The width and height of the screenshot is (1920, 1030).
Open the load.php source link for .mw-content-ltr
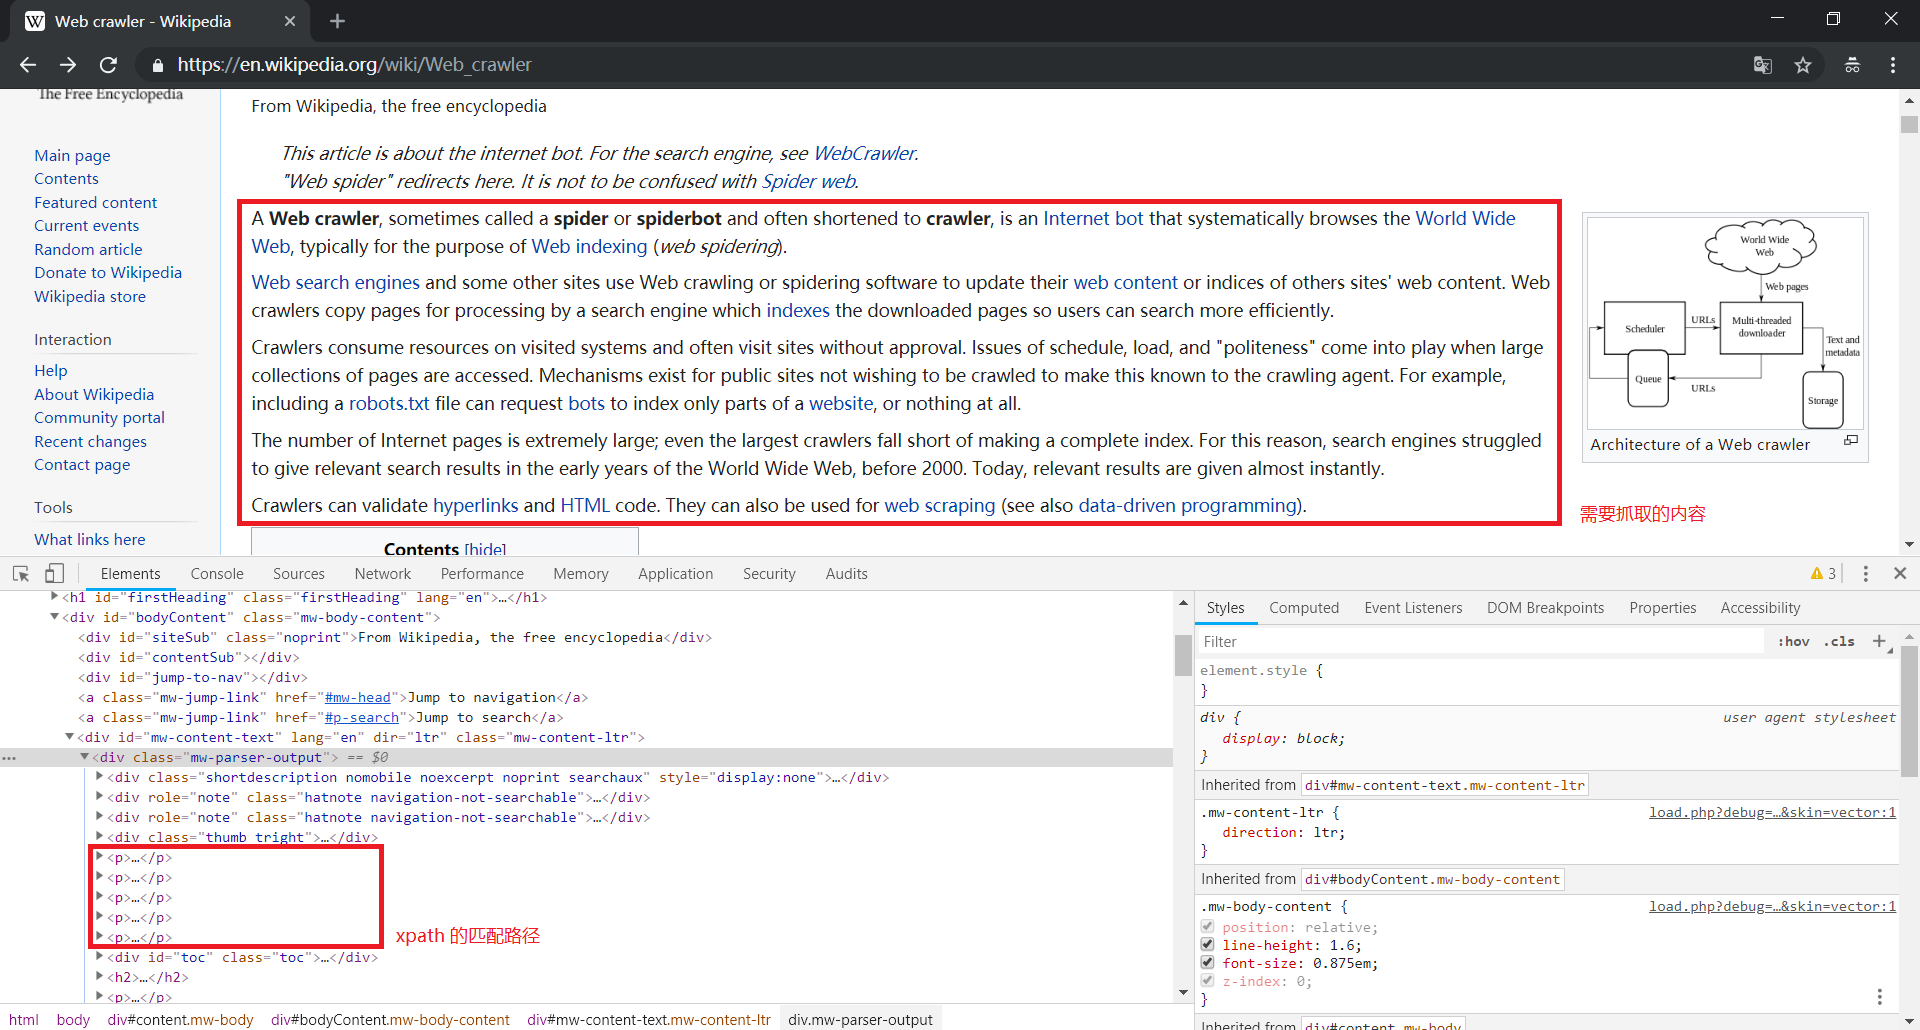click(1772, 812)
